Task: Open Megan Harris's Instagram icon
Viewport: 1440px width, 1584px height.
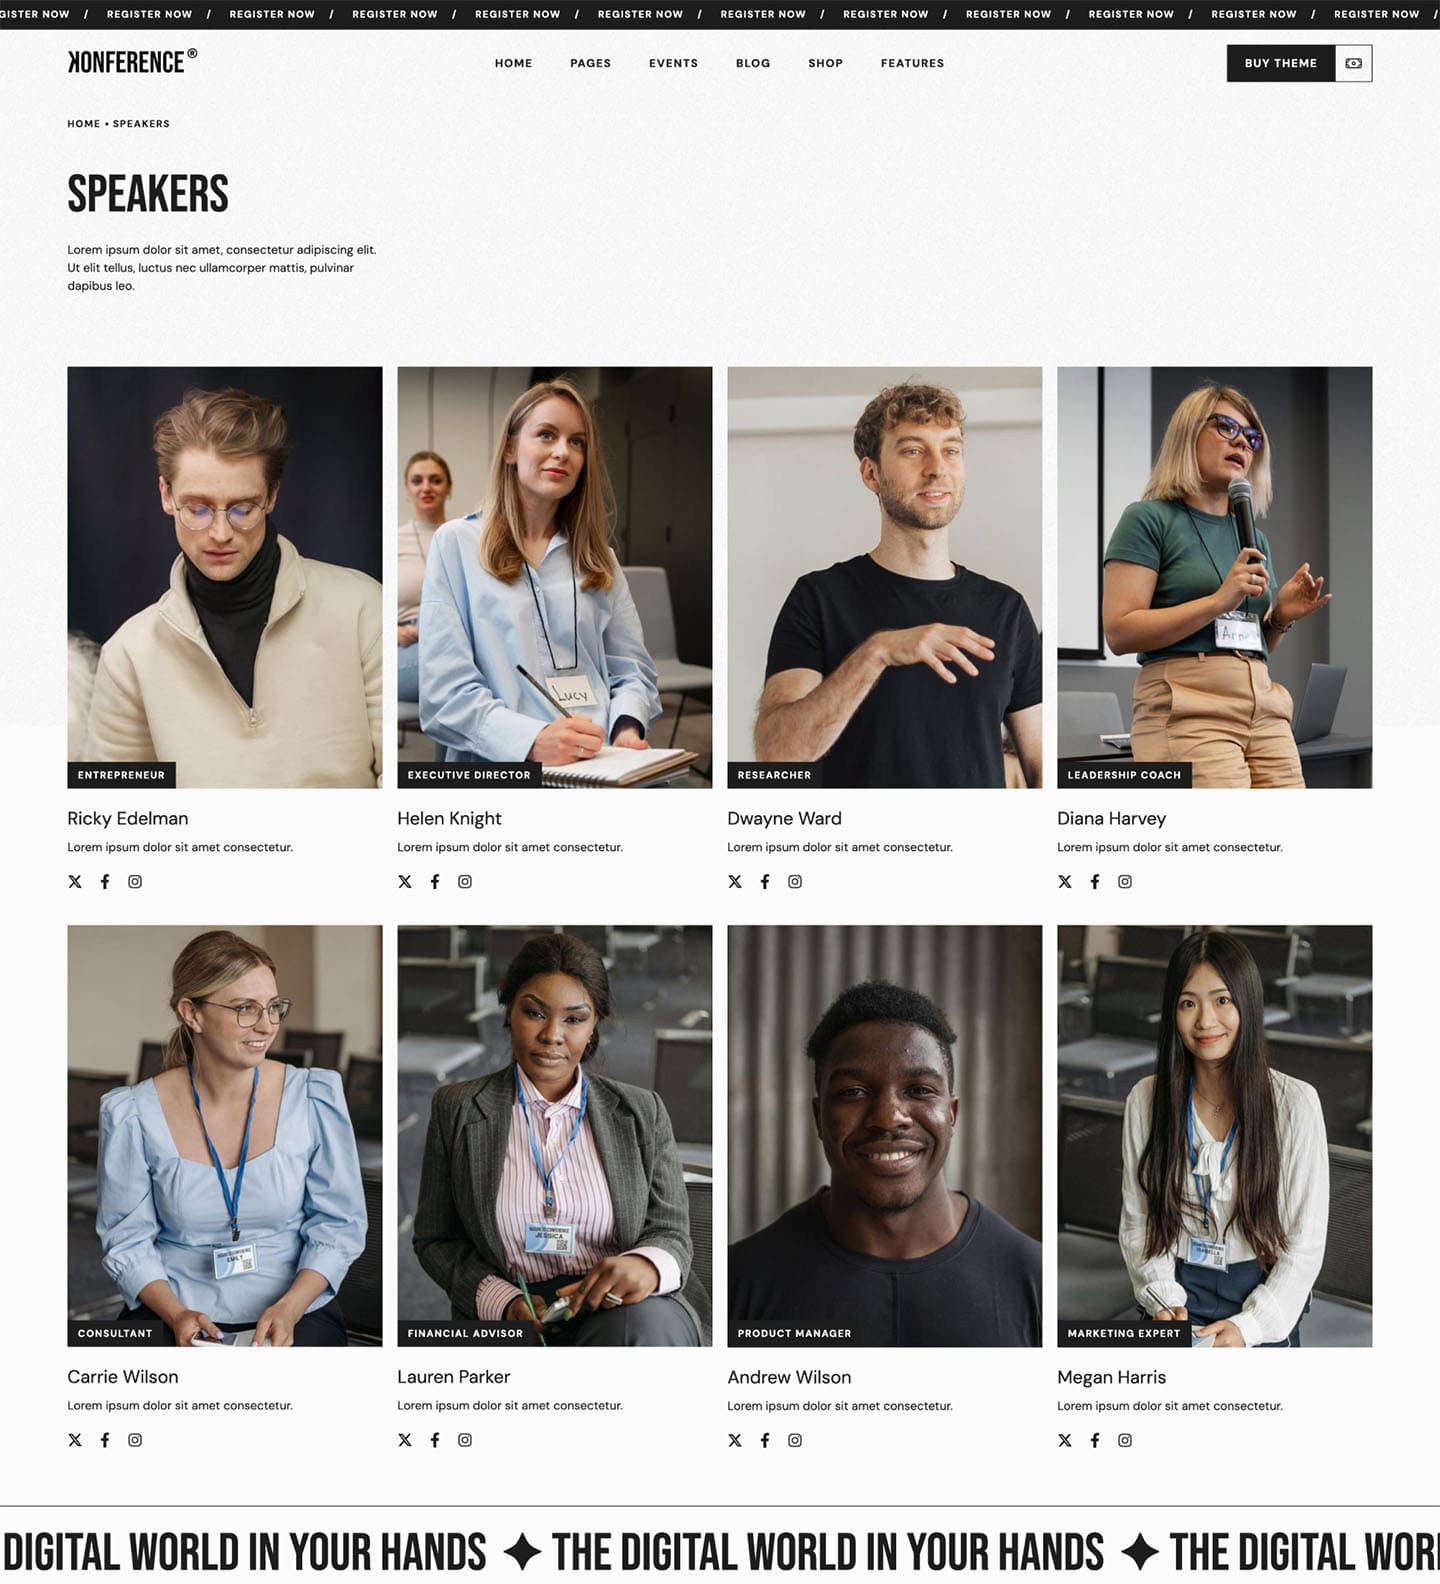Action: [1125, 1440]
